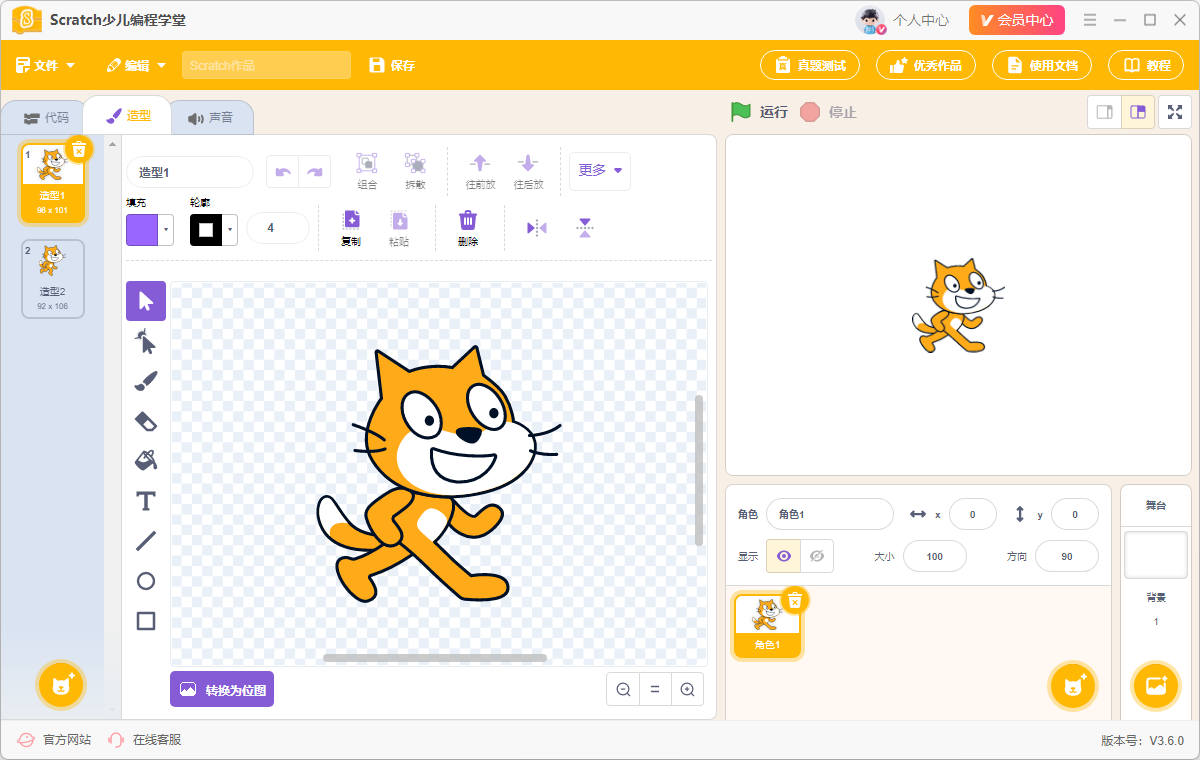Hide the sprite using the crossed-eye icon

click(x=817, y=556)
